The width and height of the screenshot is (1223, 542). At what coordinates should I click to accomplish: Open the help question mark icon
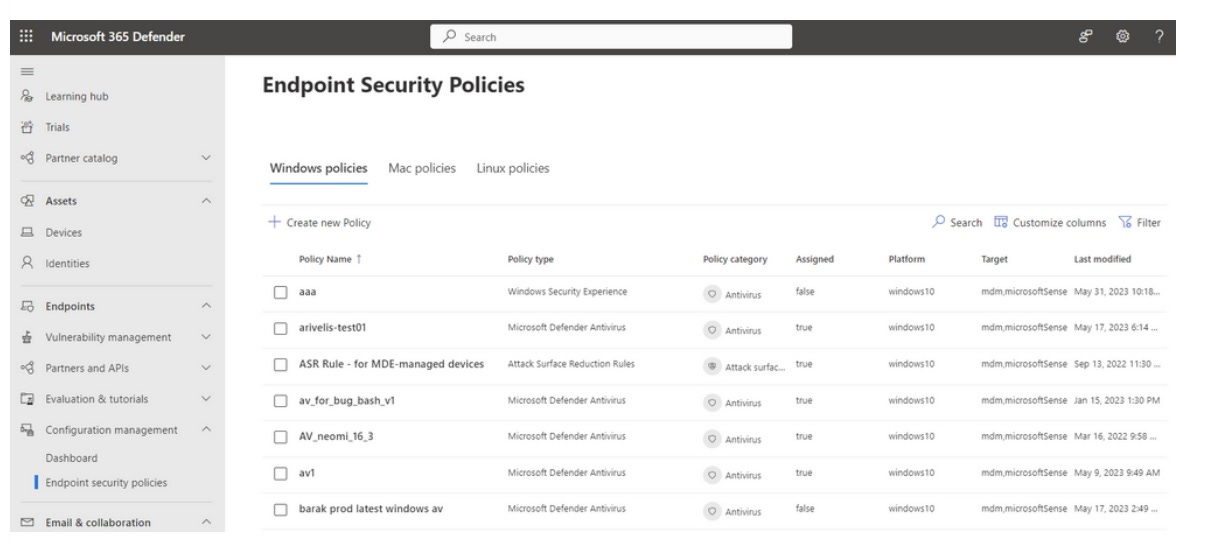point(1160,37)
